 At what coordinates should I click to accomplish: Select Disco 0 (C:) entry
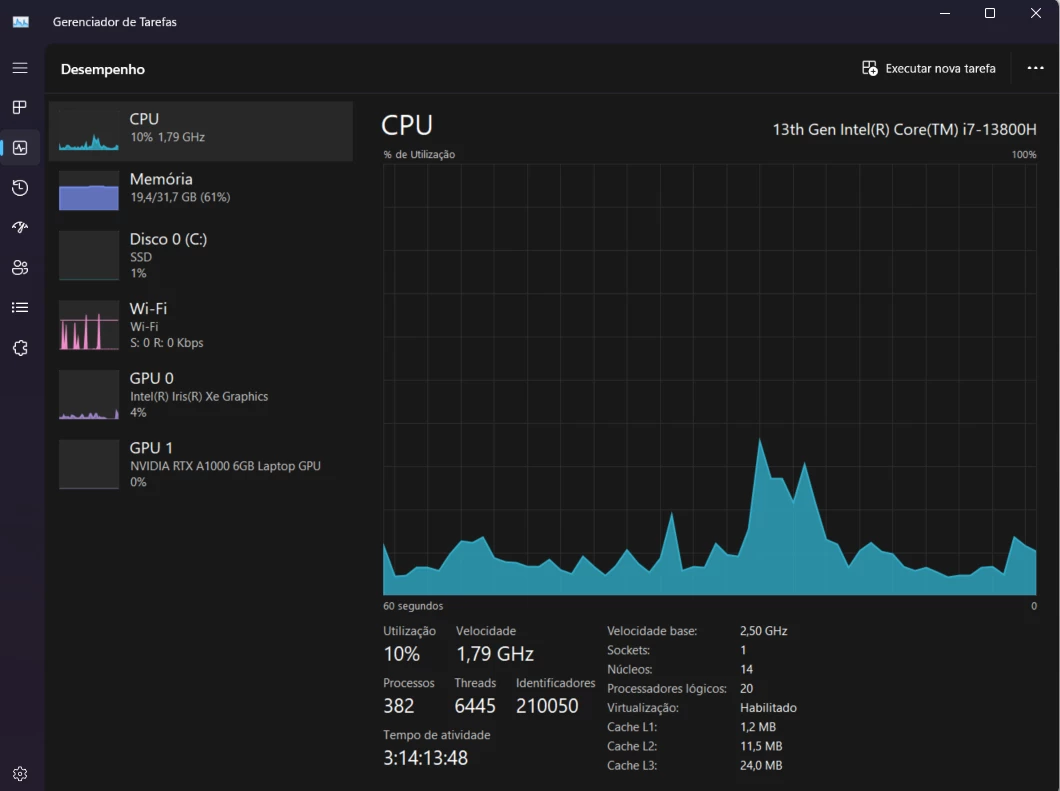coord(201,256)
